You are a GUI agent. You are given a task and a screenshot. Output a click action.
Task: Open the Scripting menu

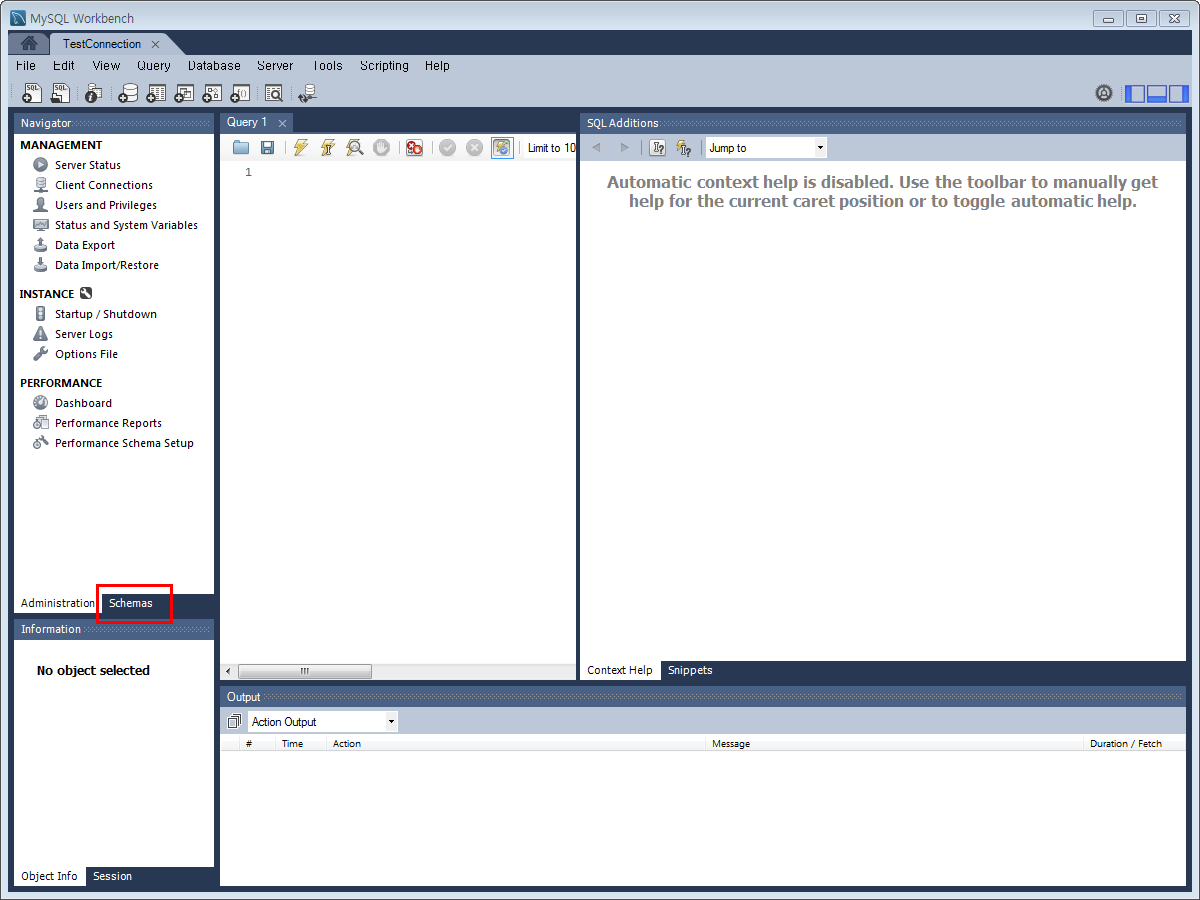[x=384, y=66]
